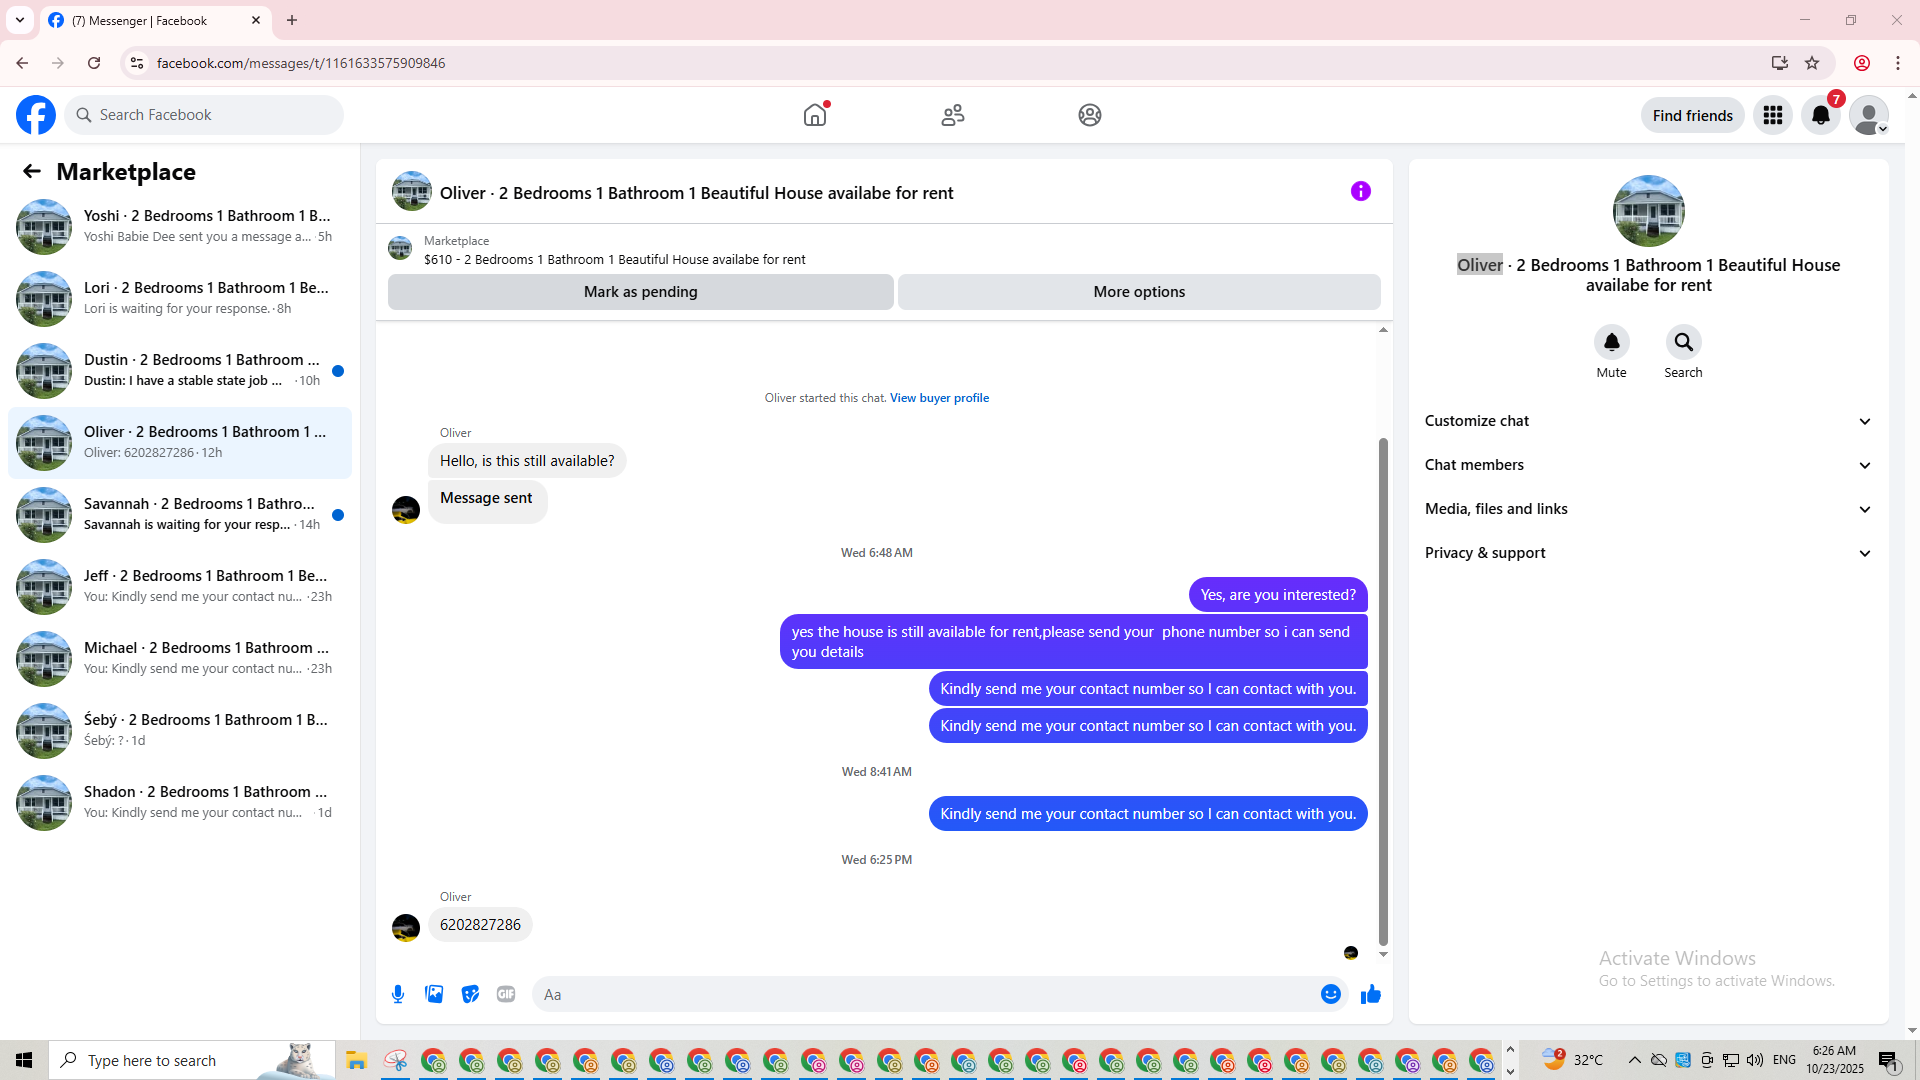The height and width of the screenshot is (1080, 1920).
Task: Send a thumbs-up like
Action: (x=1370, y=994)
